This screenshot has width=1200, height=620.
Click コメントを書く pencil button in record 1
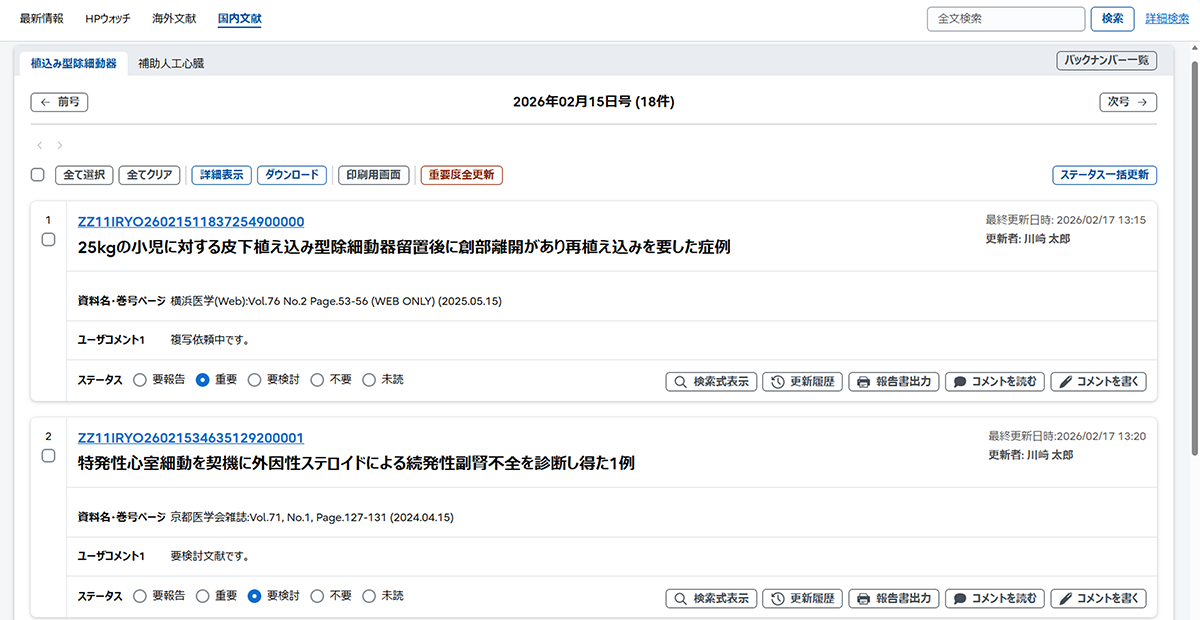point(1098,382)
